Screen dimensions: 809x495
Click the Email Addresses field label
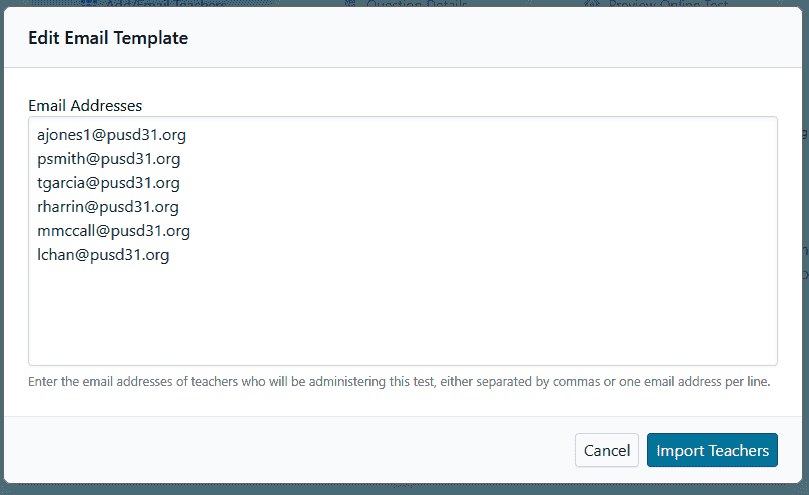click(x=85, y=105)
